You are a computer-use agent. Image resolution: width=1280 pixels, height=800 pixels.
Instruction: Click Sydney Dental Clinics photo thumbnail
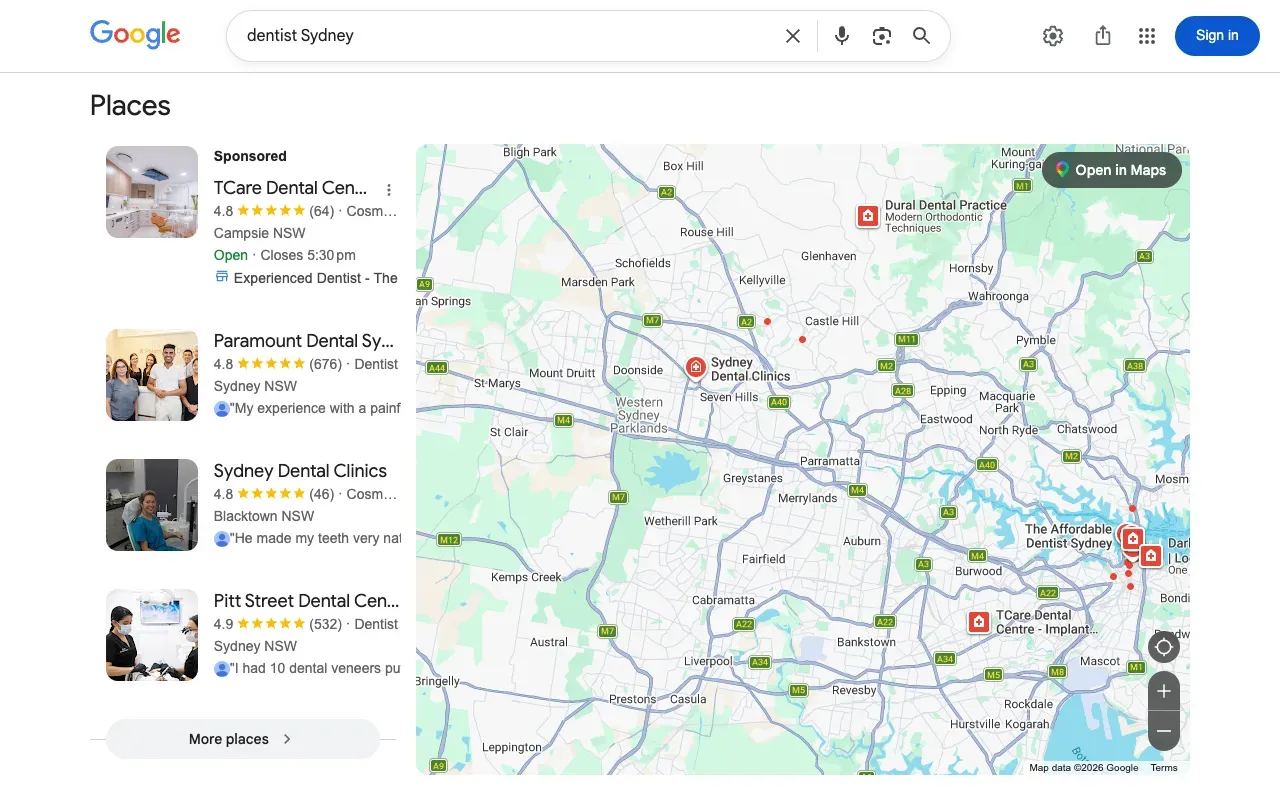[x=152, y=505]
